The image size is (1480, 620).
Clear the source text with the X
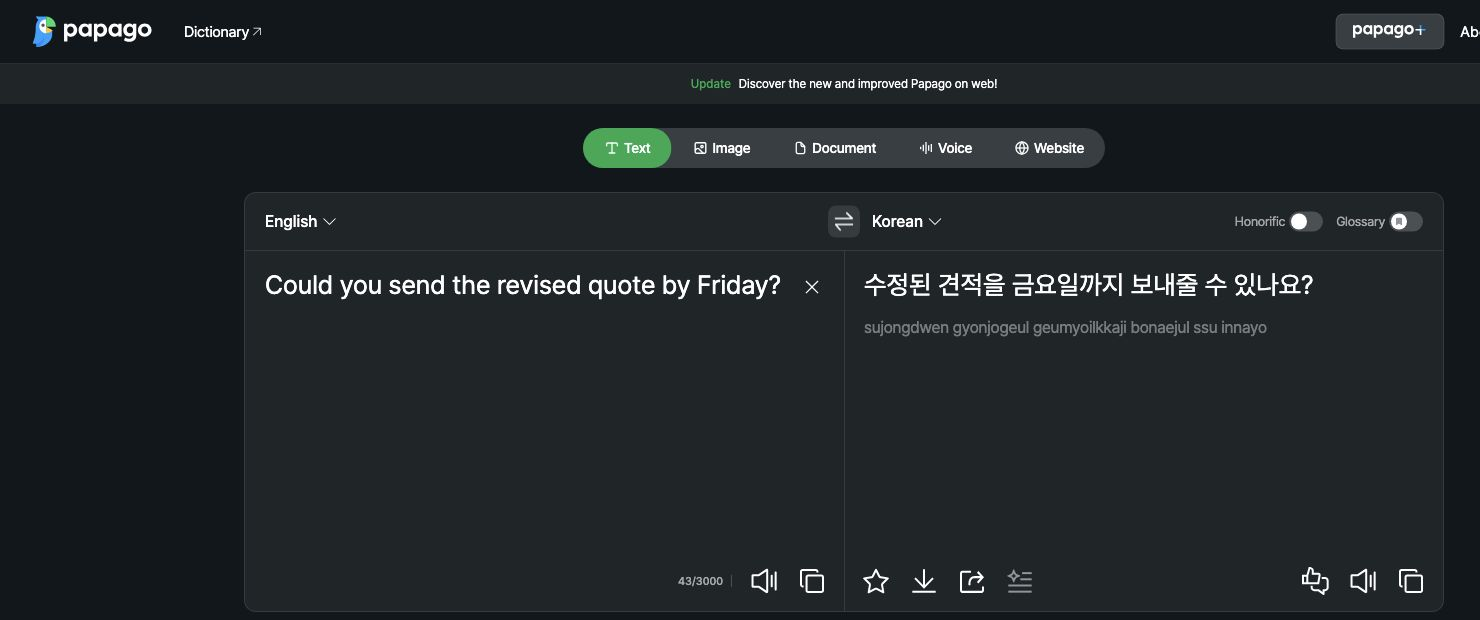pos(812,287)
